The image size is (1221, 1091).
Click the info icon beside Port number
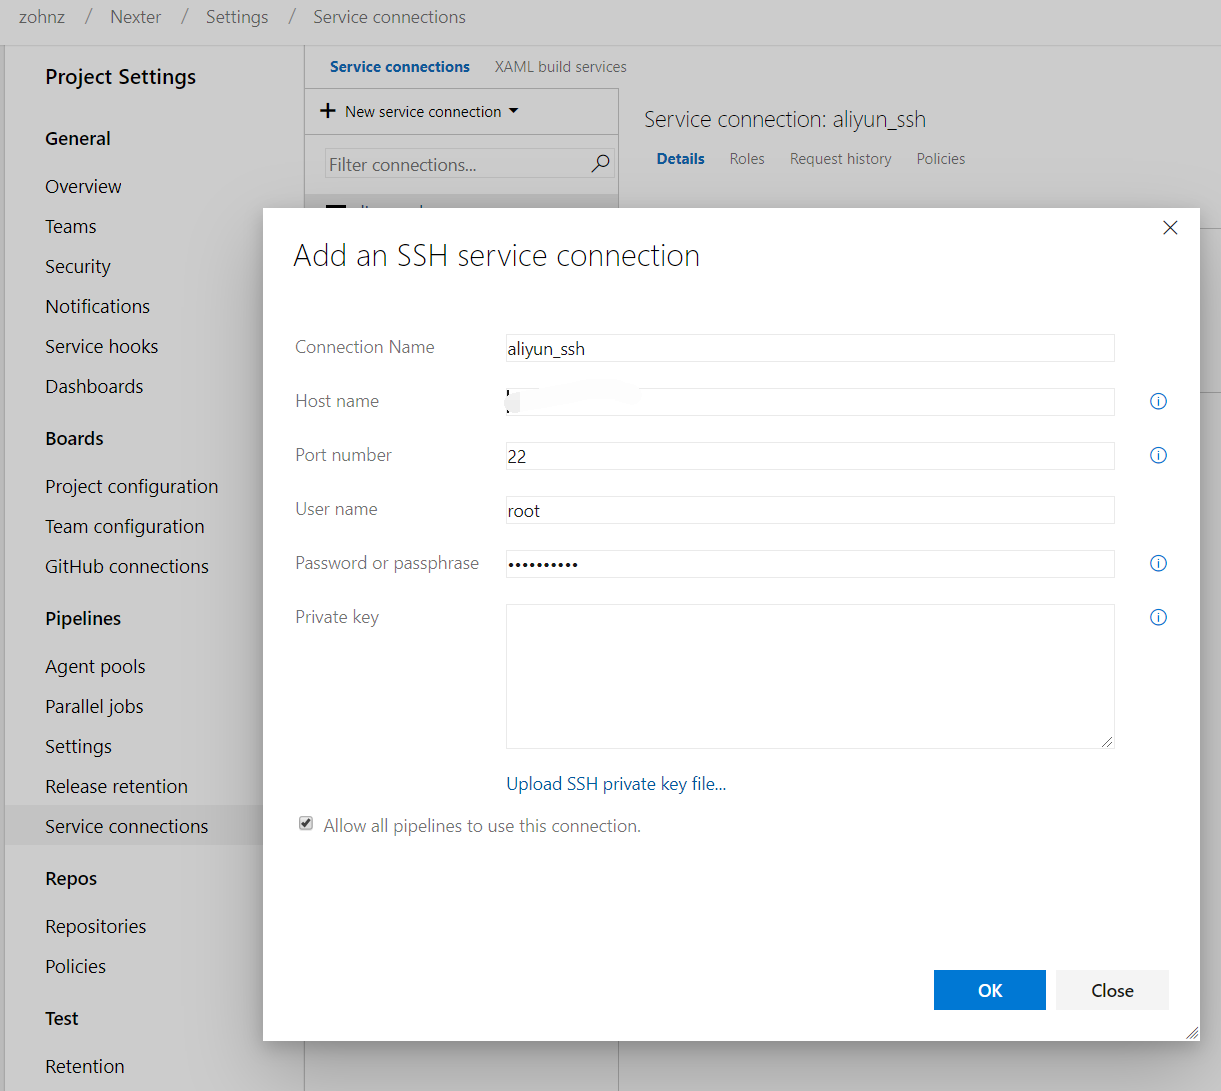coord(1158,456)
